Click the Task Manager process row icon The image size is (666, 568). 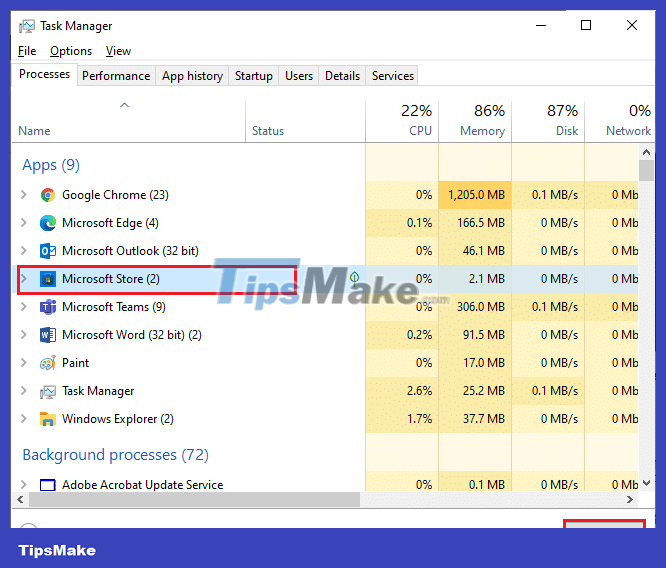[48, 391]
